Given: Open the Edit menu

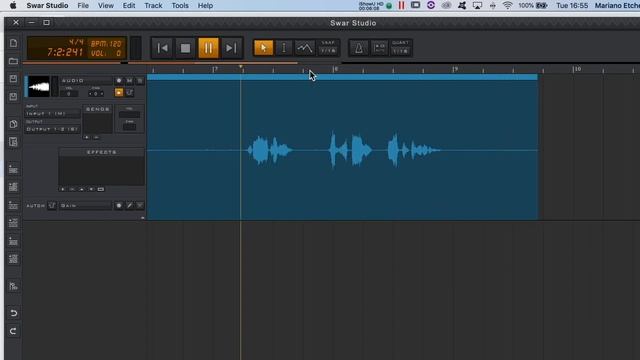Looking at the screenshot, I should (129, 6).
